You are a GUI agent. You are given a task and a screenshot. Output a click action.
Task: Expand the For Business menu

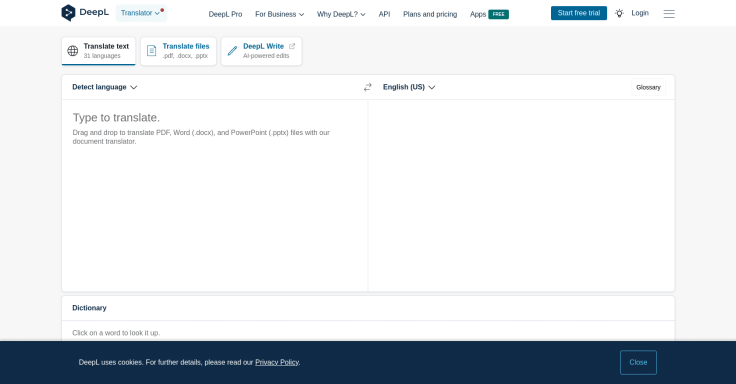(279, 14)
